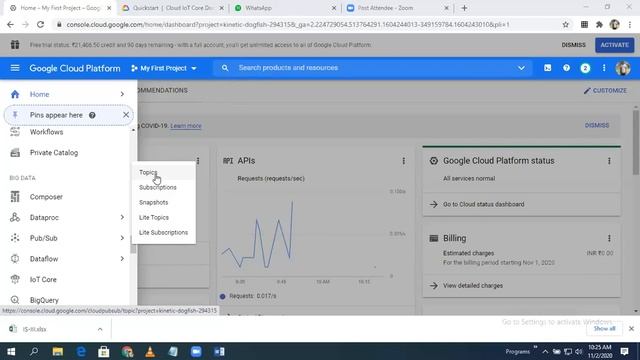Open the COVID-19 Learn more link
This screenshot has width=640, height=360.
pos(186,126)
